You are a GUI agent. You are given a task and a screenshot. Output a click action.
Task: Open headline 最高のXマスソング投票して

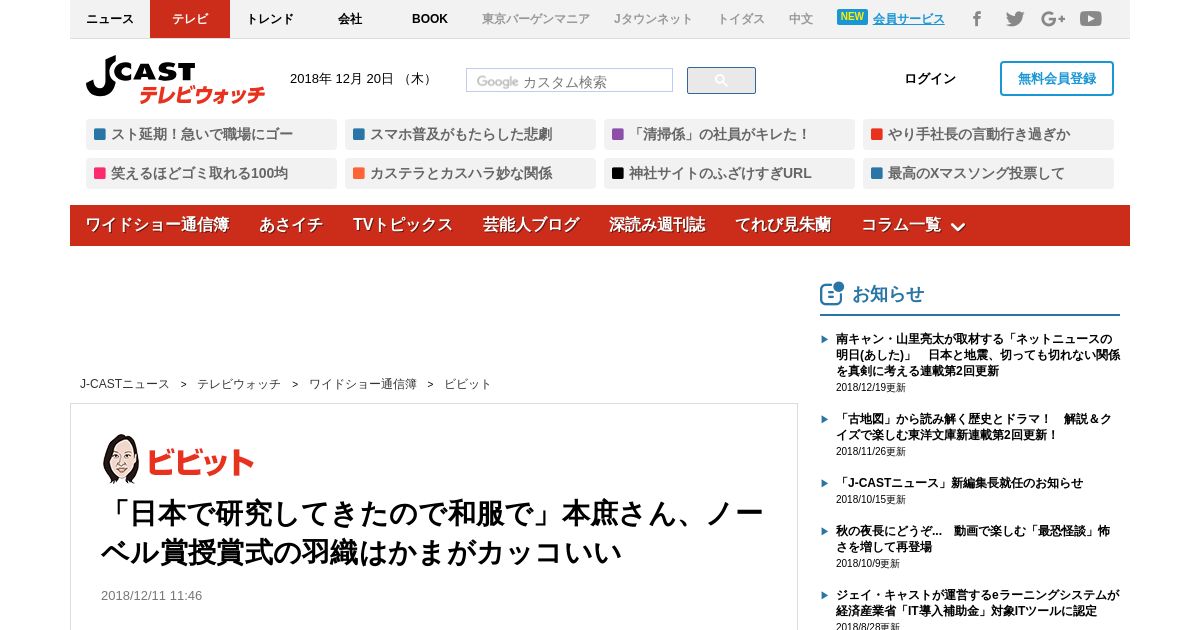point(988,173)
